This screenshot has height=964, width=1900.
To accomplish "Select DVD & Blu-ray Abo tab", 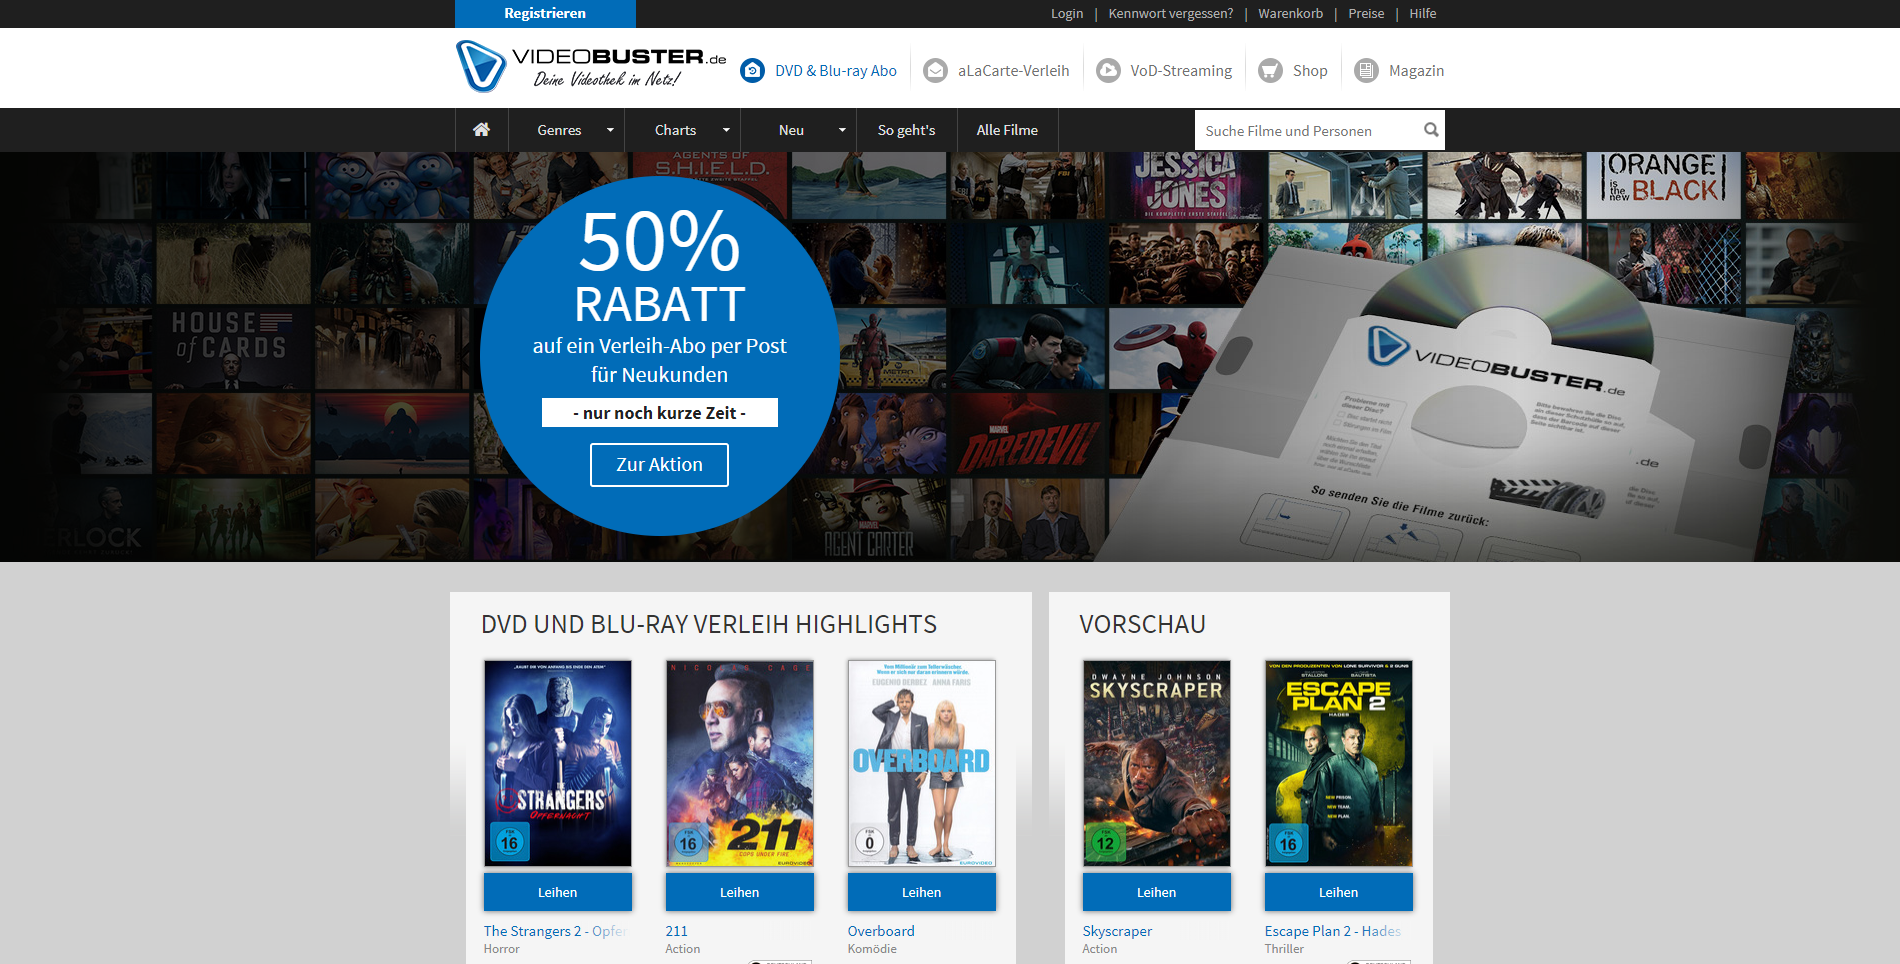I will [x=819, y=71].
